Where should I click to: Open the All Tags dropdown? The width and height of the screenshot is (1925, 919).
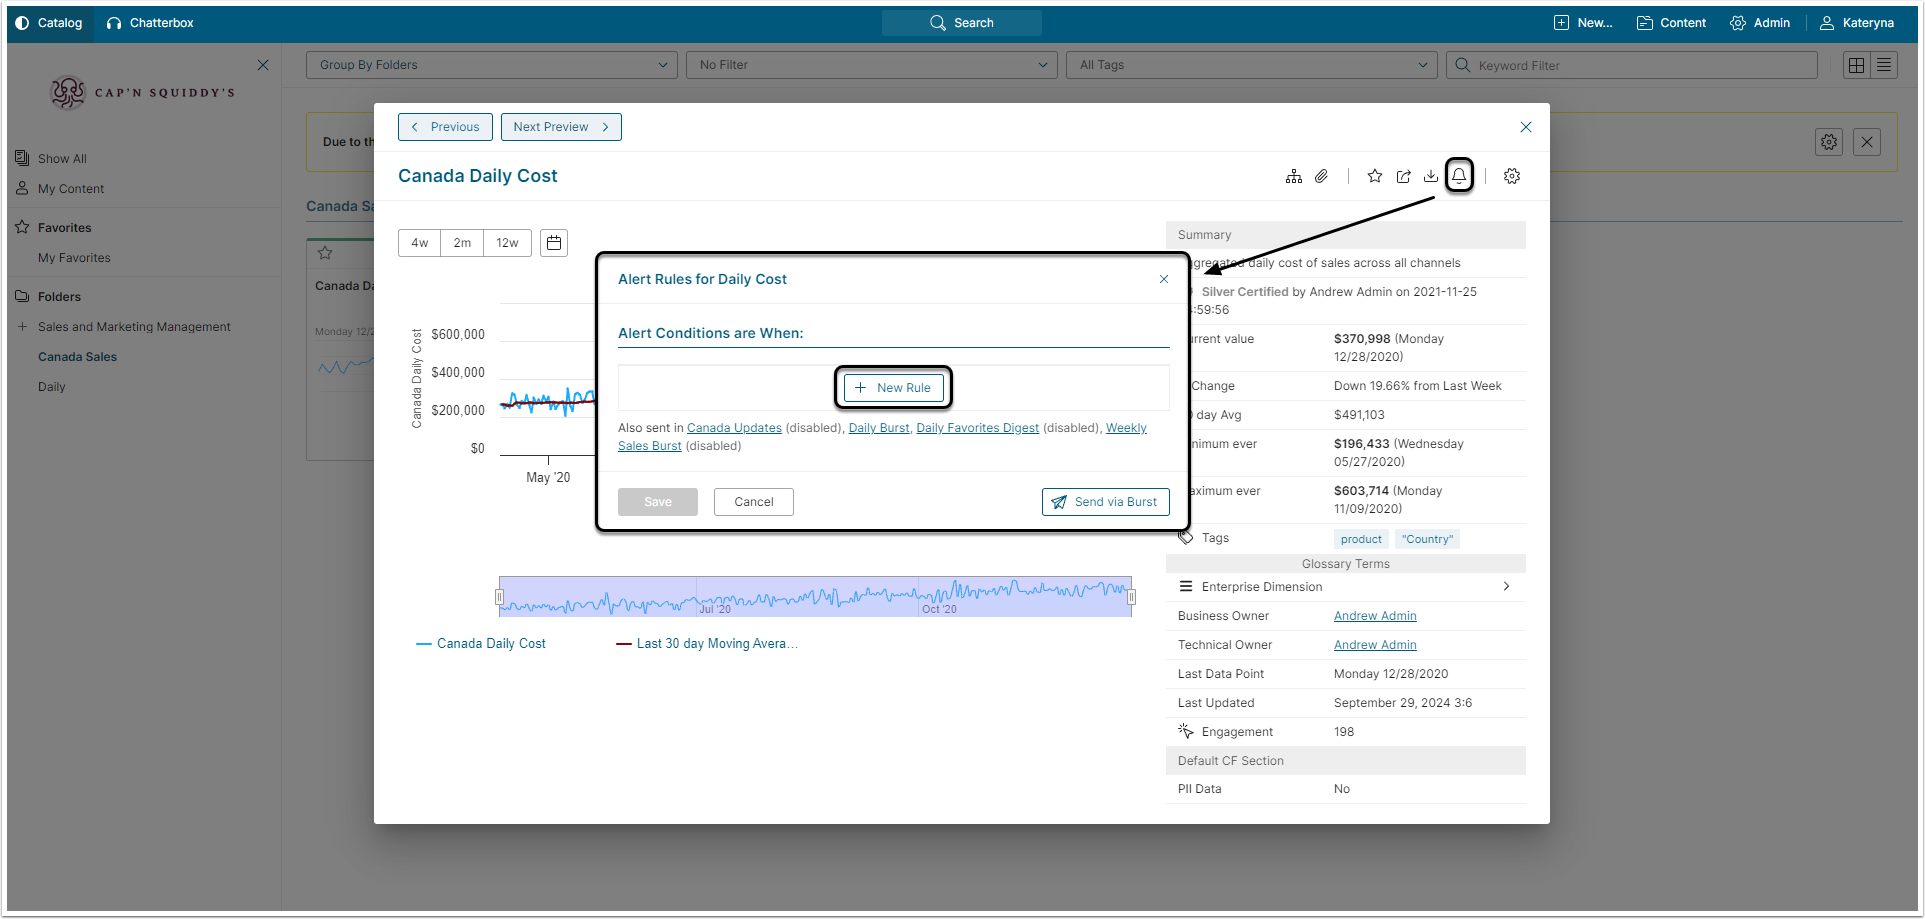[x=1251, y=65]
